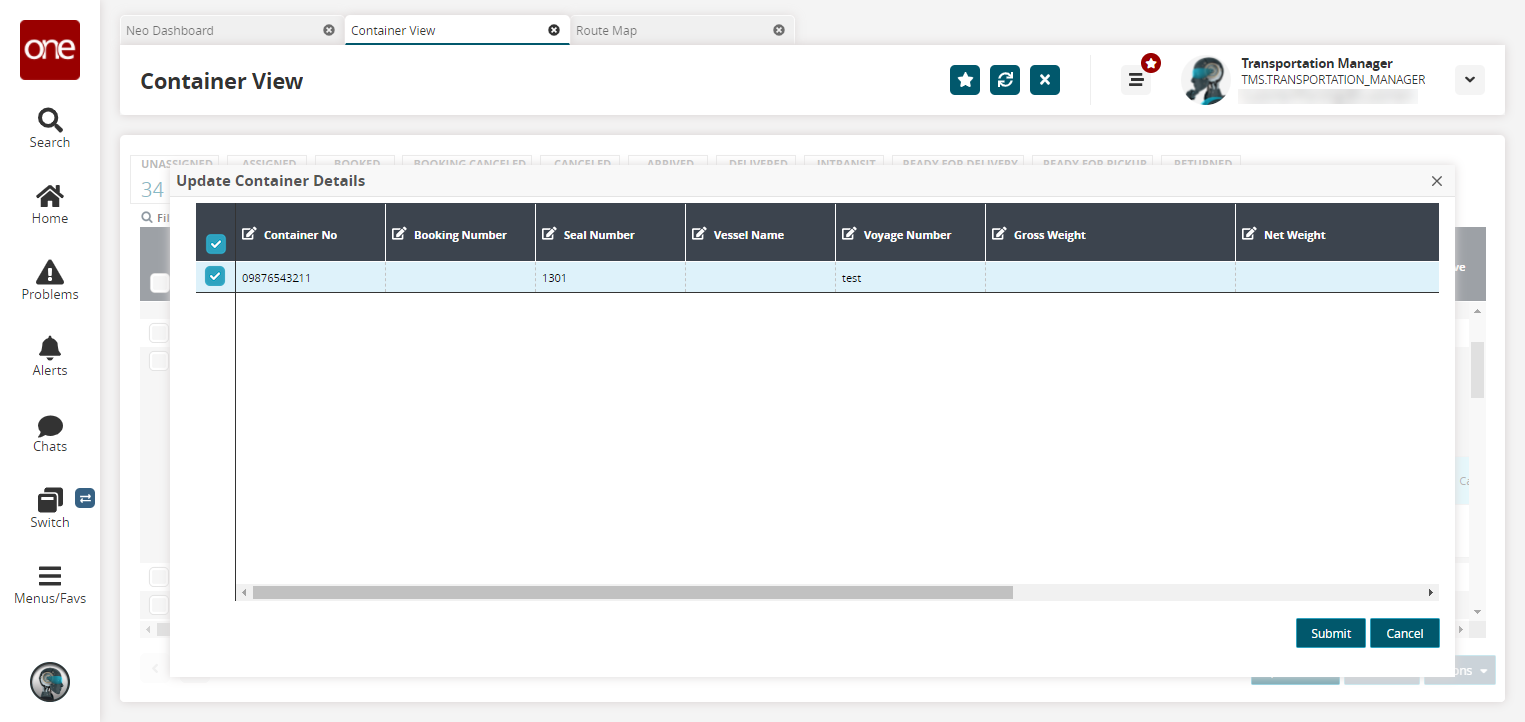
Task: Submit the container details update
Action: click(x=1331, y=633)
